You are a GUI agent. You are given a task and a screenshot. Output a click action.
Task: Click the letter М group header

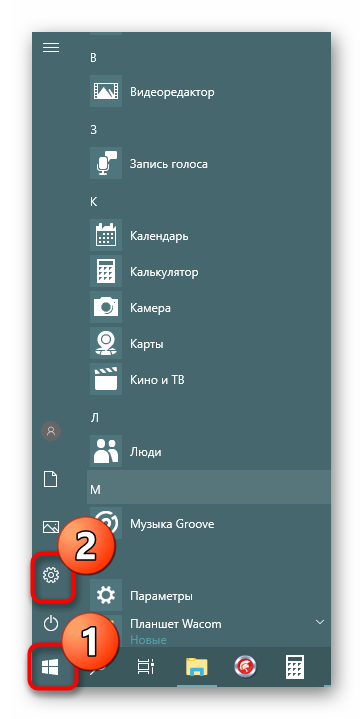[209, 488]
